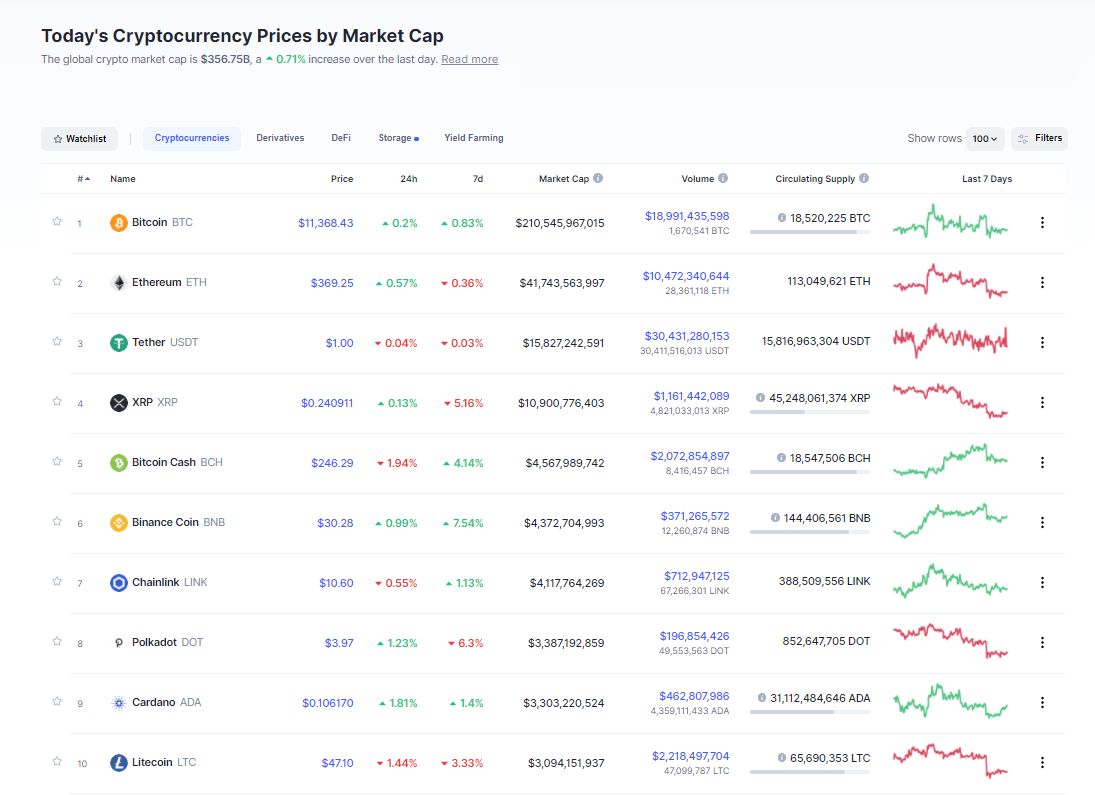Star Chainlink to add to watchlist
1095x795 pixels.
tap(57, 582)
